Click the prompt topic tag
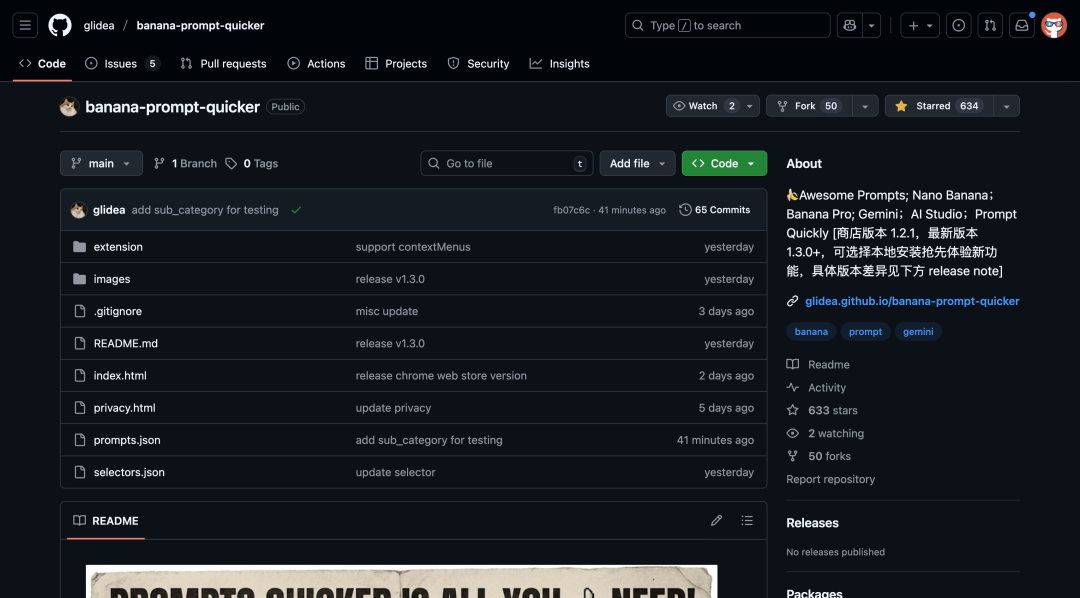 point(865,331)
